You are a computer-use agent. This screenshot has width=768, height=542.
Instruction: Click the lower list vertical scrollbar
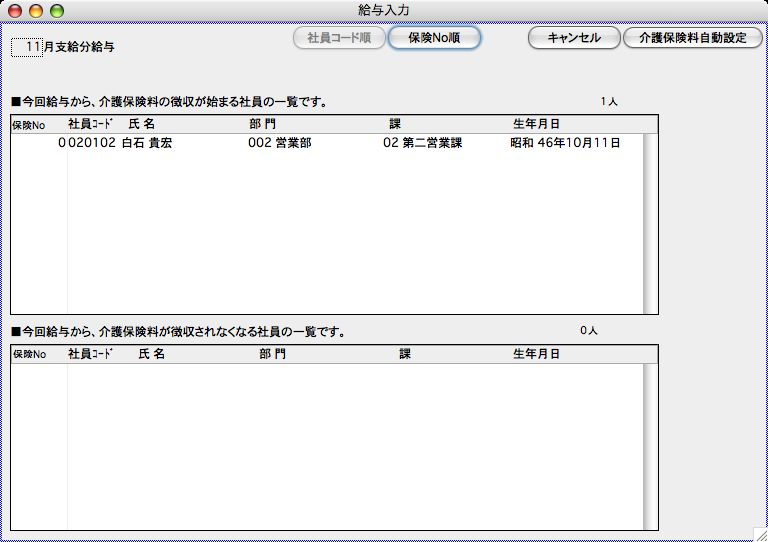point(651,446)
